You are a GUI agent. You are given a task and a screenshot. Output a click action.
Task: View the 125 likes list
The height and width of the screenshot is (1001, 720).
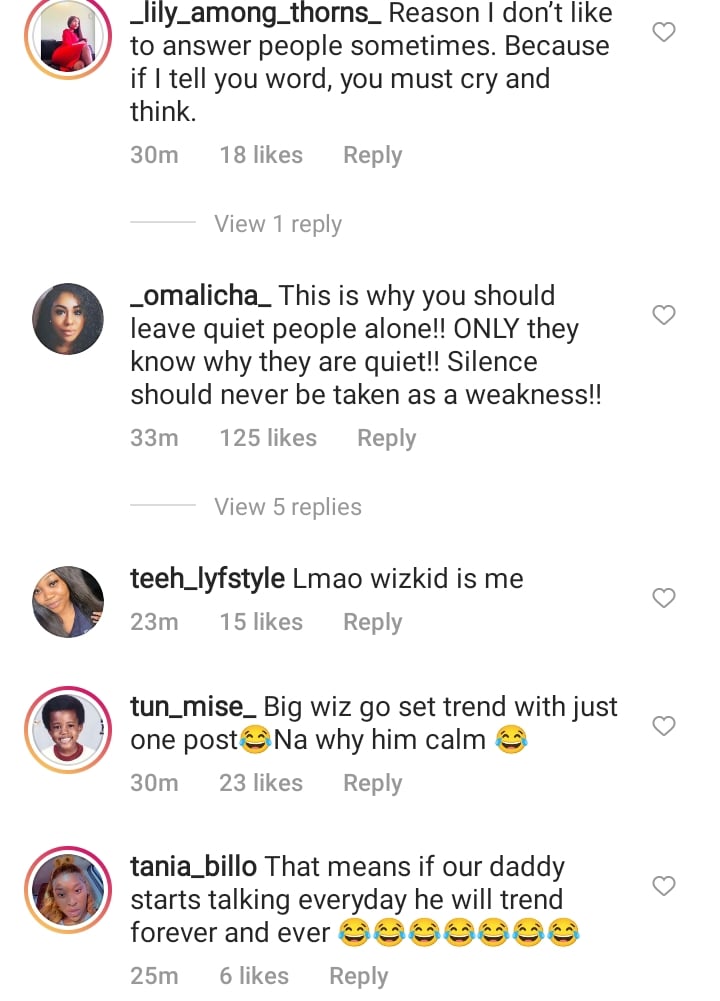tap(268, 438)
